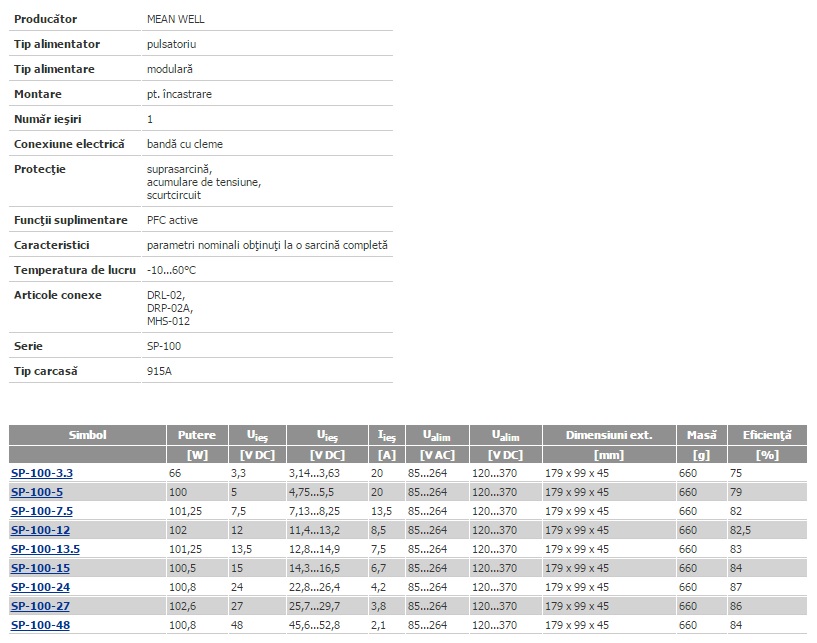Click the Protecţie label
Image resolution: width=817 pixels, height=643 pixels.
40,169
